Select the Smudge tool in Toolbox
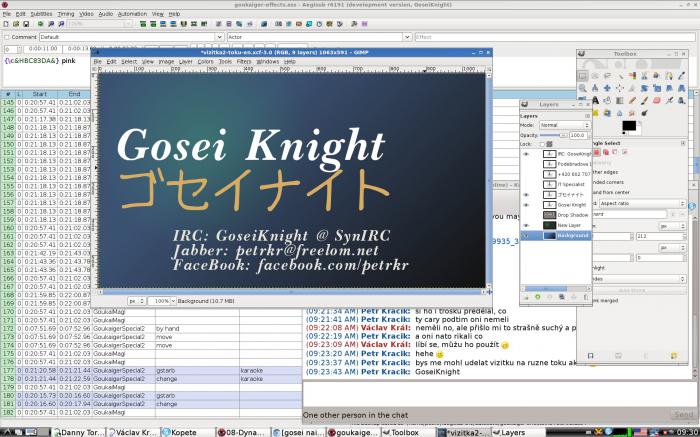The image size is (700, 437). 632,113
